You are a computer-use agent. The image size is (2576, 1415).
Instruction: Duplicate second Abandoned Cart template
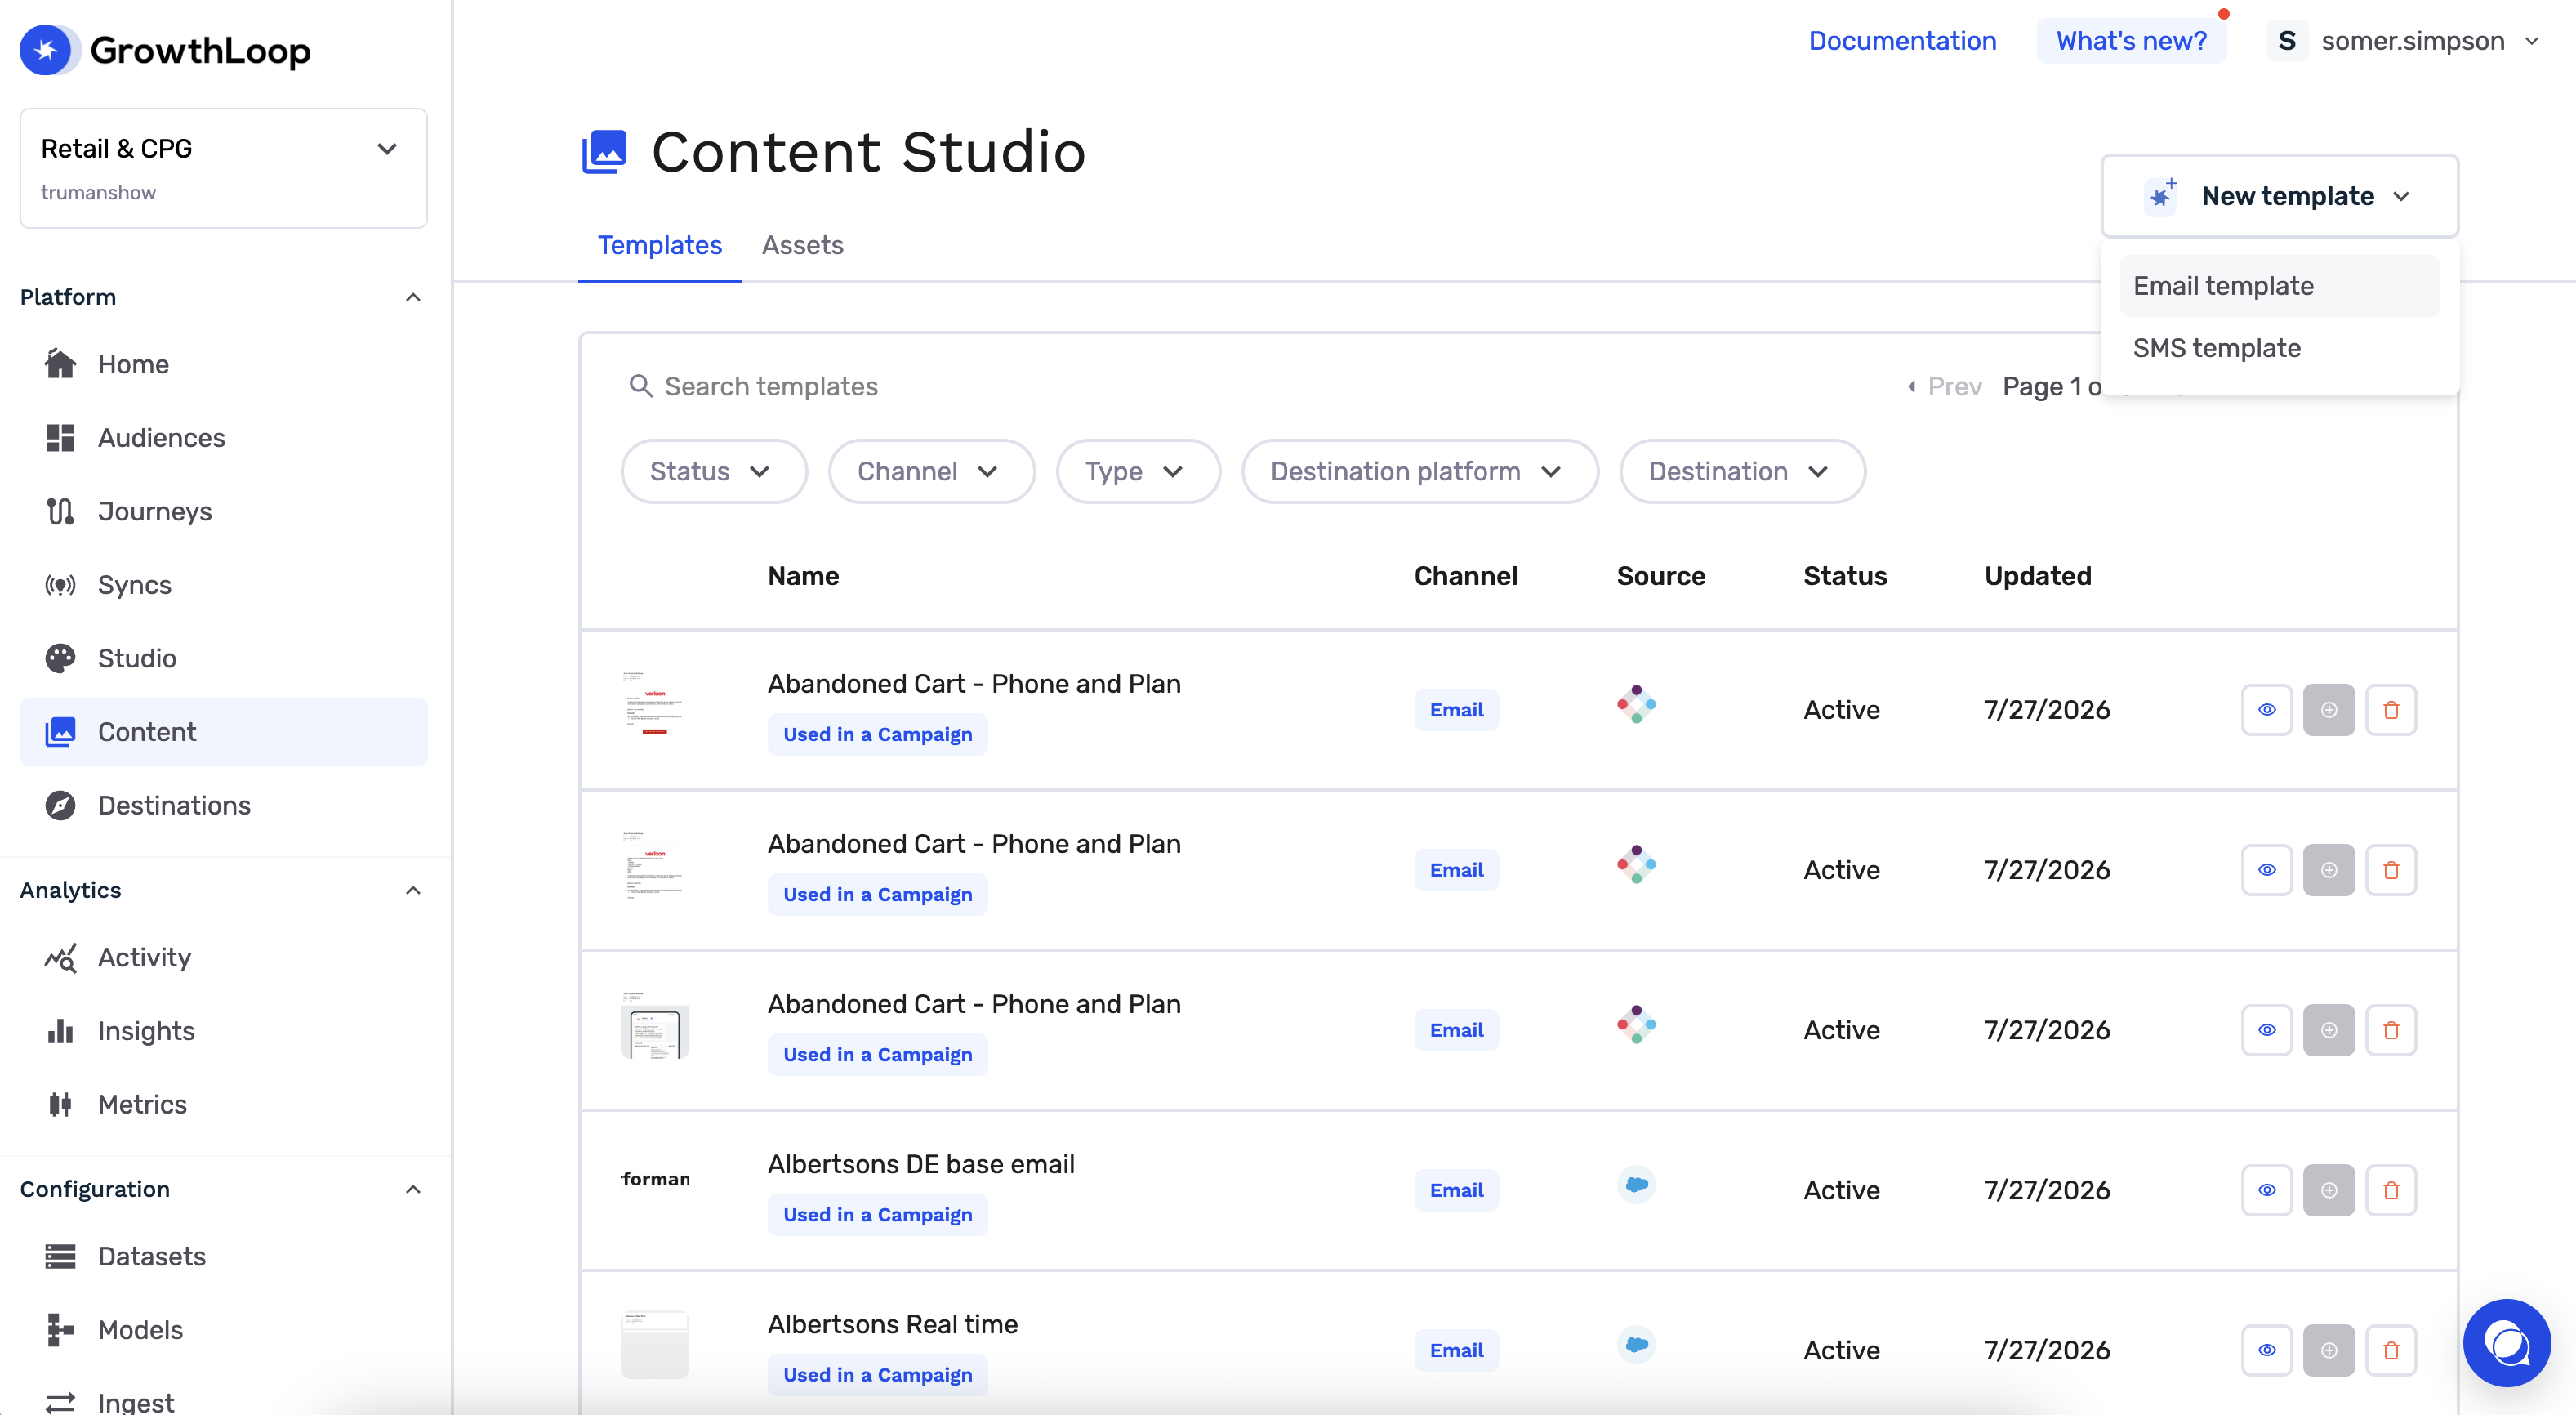click(2329, 870)
